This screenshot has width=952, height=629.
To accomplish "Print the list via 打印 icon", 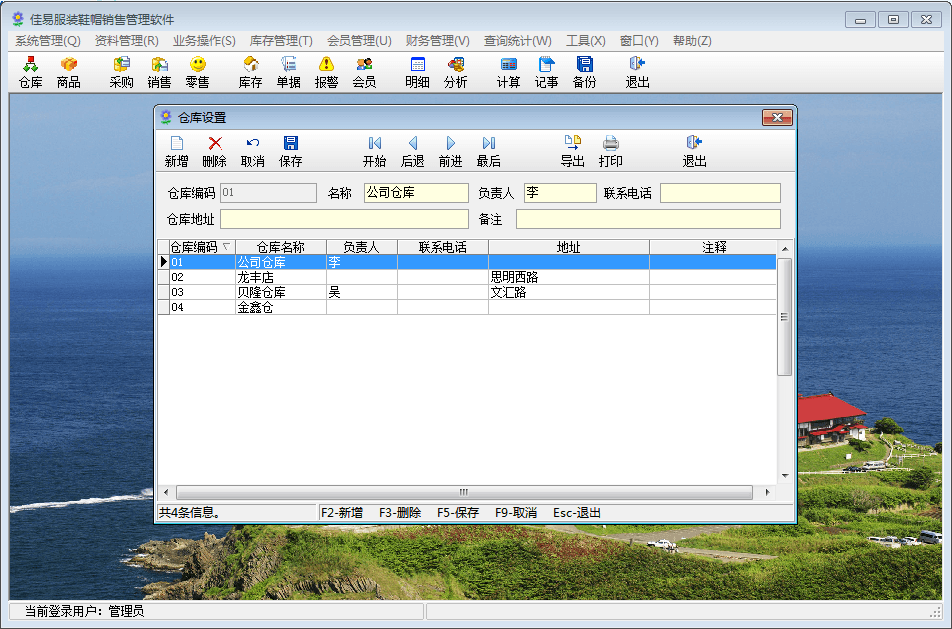I will pyautogui.click(x=610, y=151).
